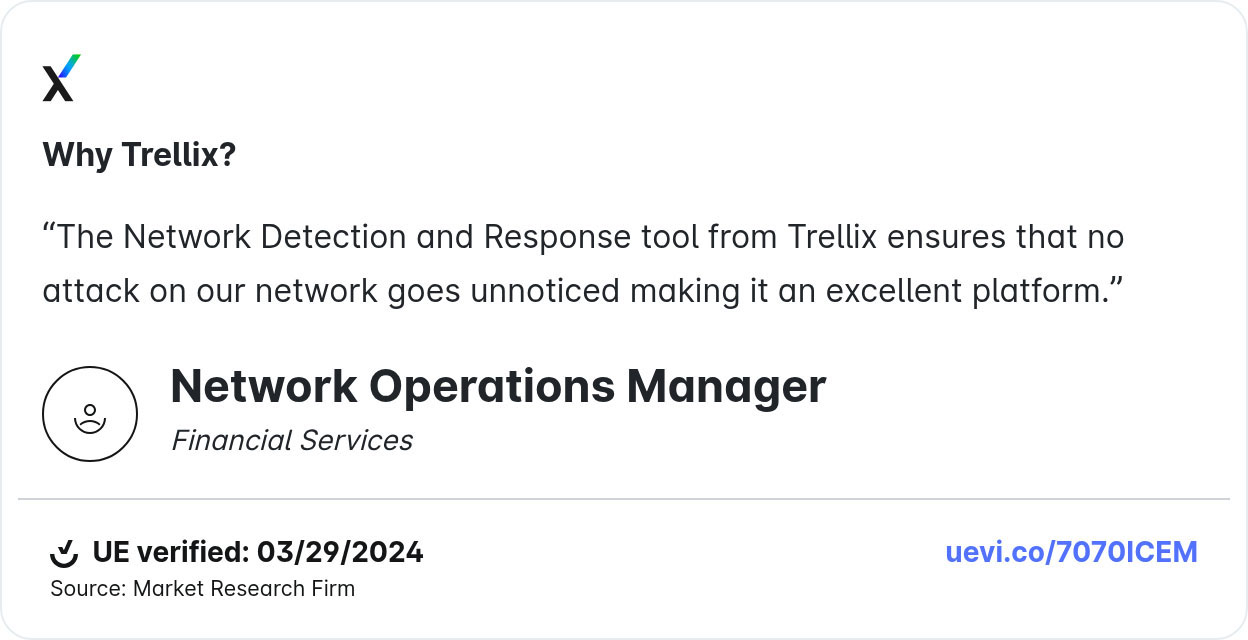Viewport: 1248px width, 640px height.
Task: Click the UserEvidence X logo icon
Action: (60, 78)
